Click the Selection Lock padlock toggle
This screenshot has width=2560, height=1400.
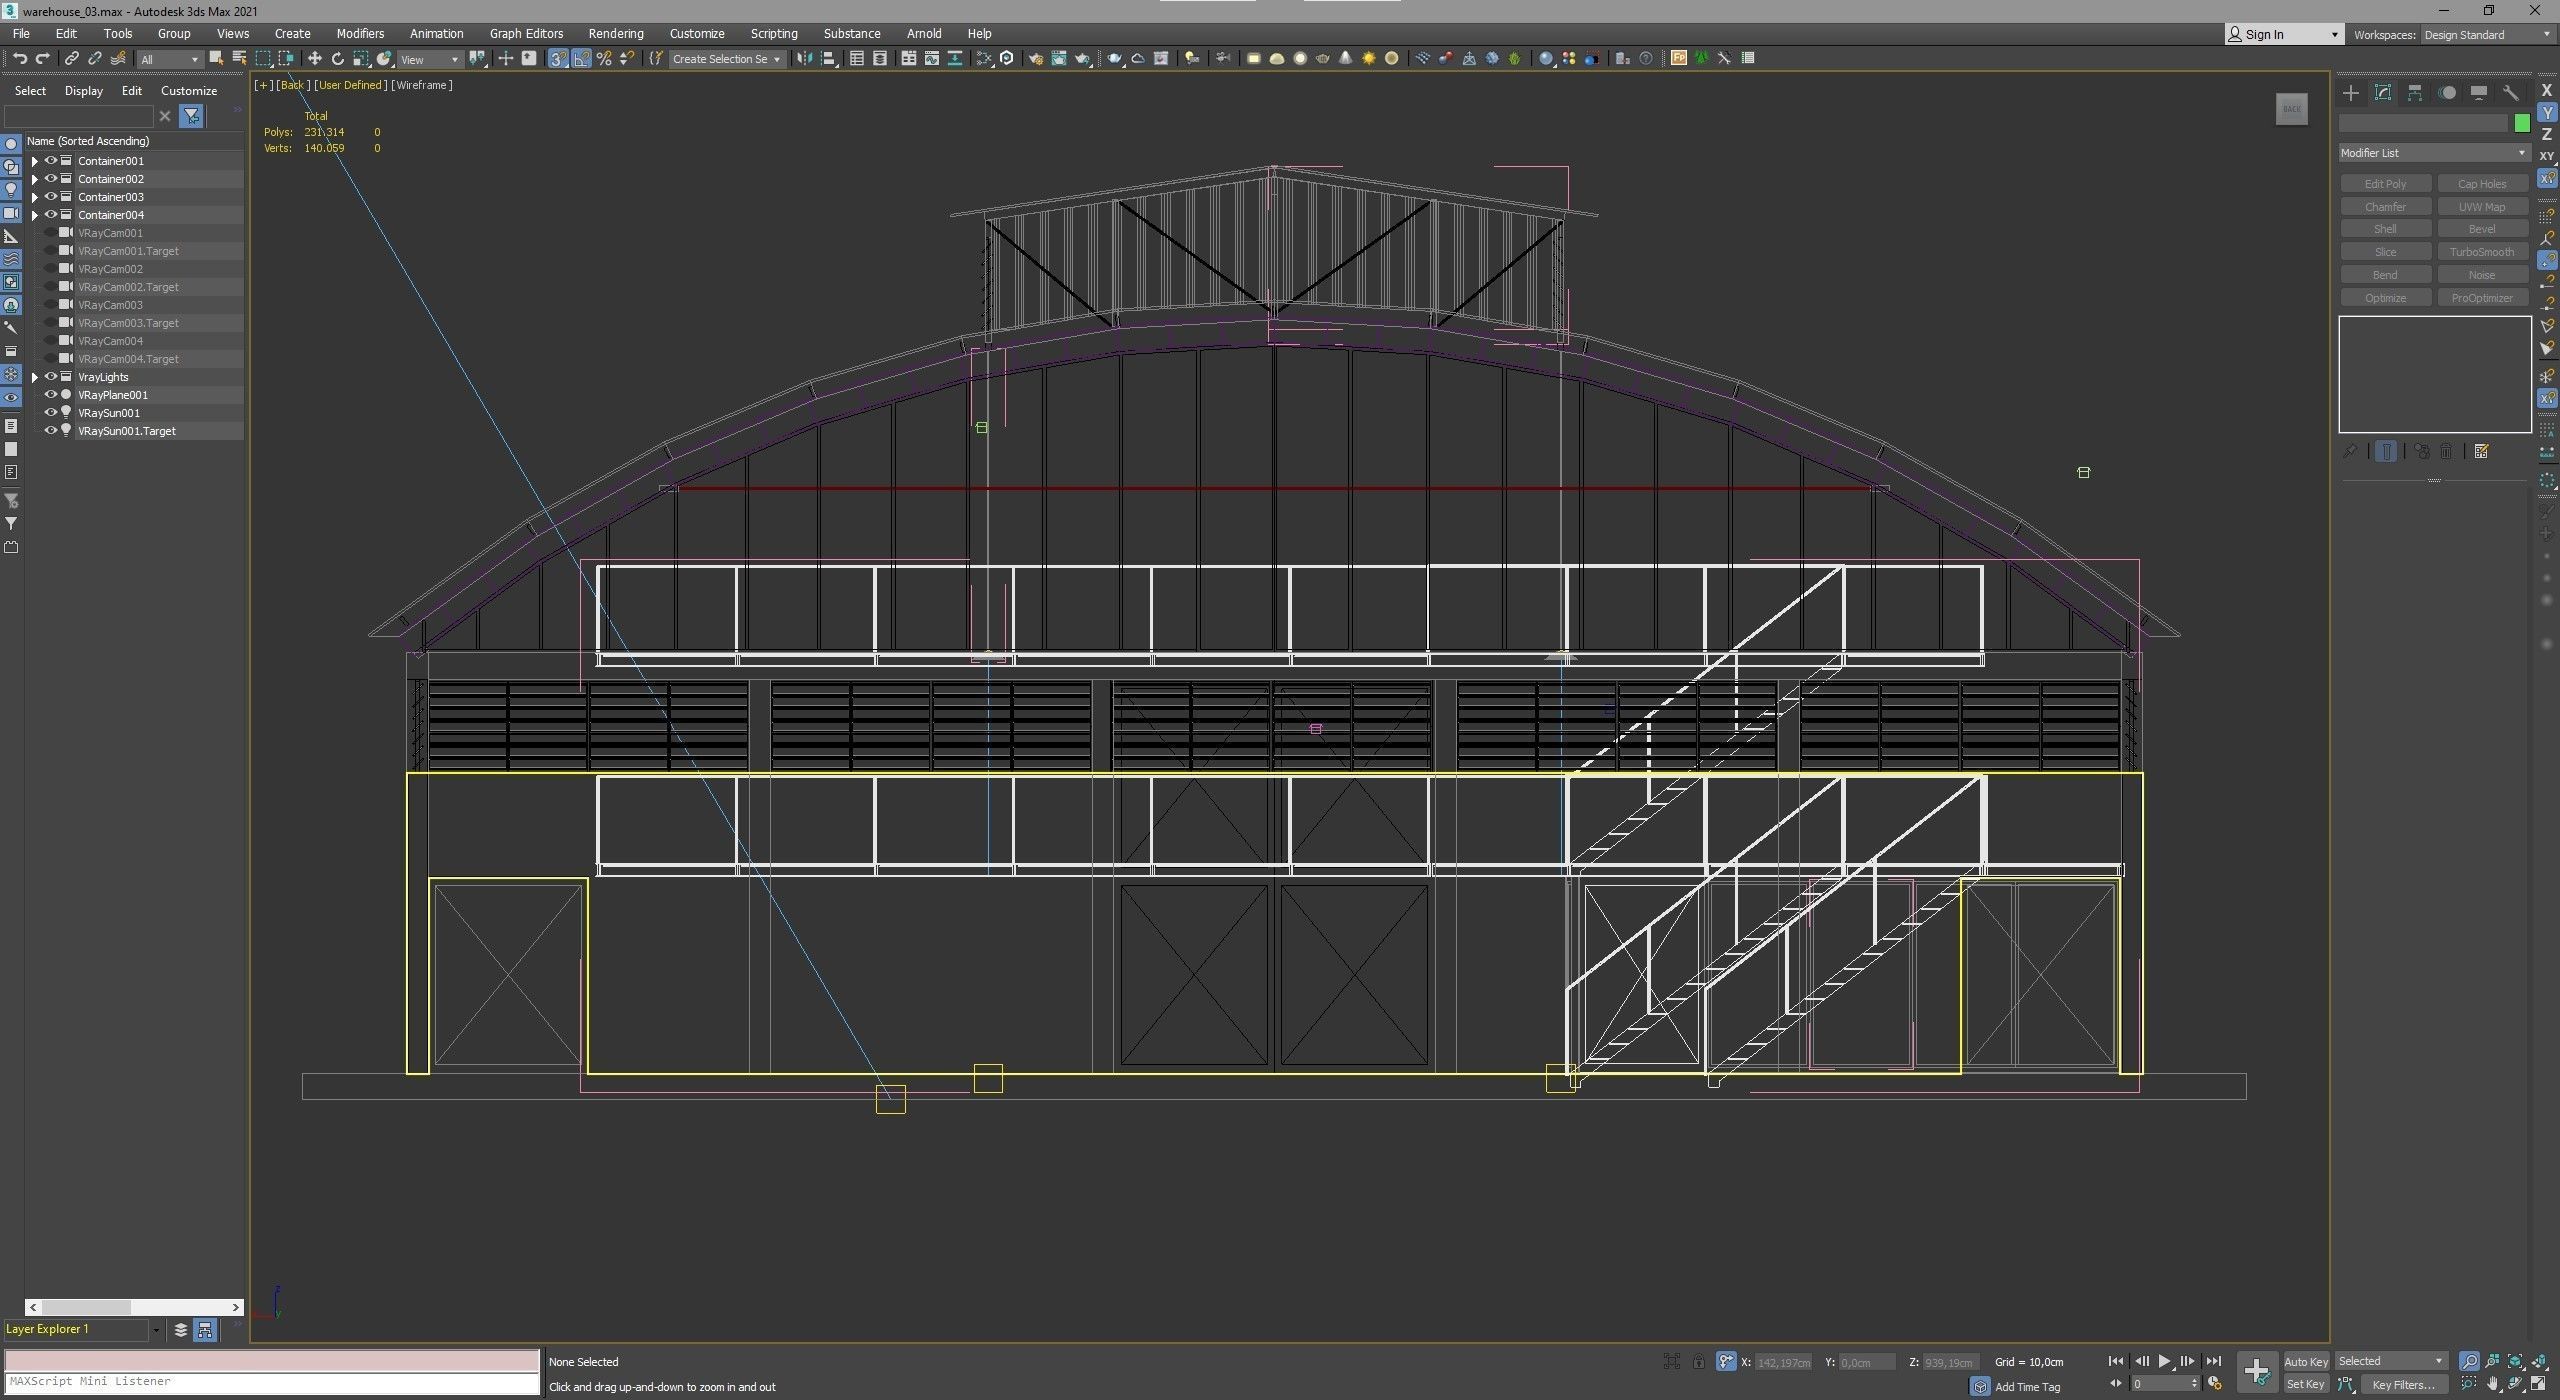pyautogui.click(x=1699, y=1362)
